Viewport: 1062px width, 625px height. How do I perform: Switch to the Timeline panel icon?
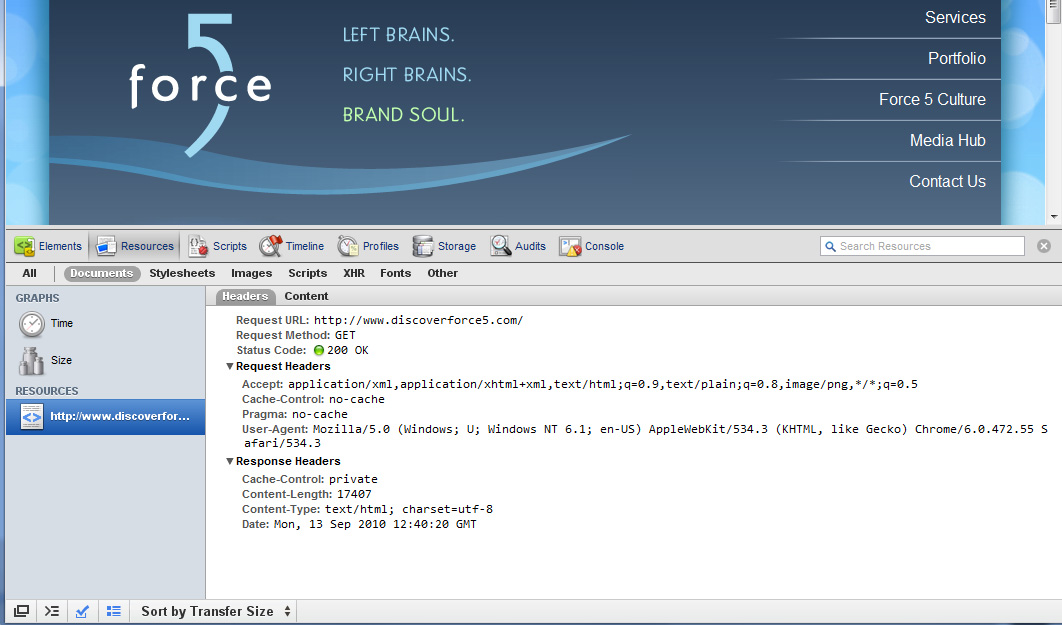point(270,246)
